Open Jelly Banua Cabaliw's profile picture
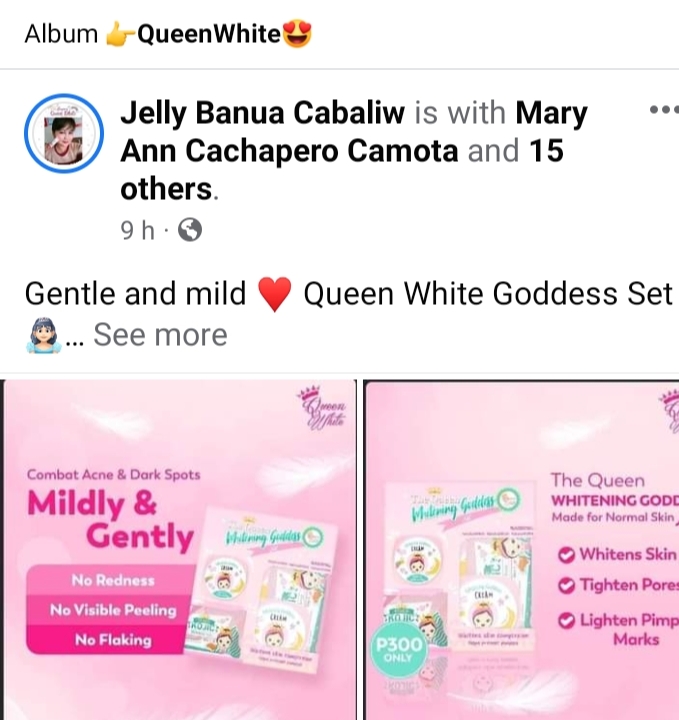 [64, 134]
